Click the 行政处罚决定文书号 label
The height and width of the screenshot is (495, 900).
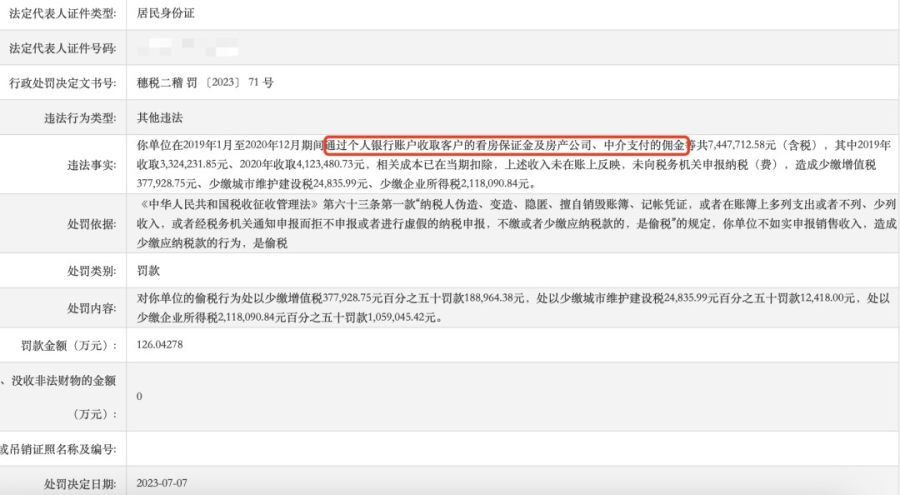[63, 83]
